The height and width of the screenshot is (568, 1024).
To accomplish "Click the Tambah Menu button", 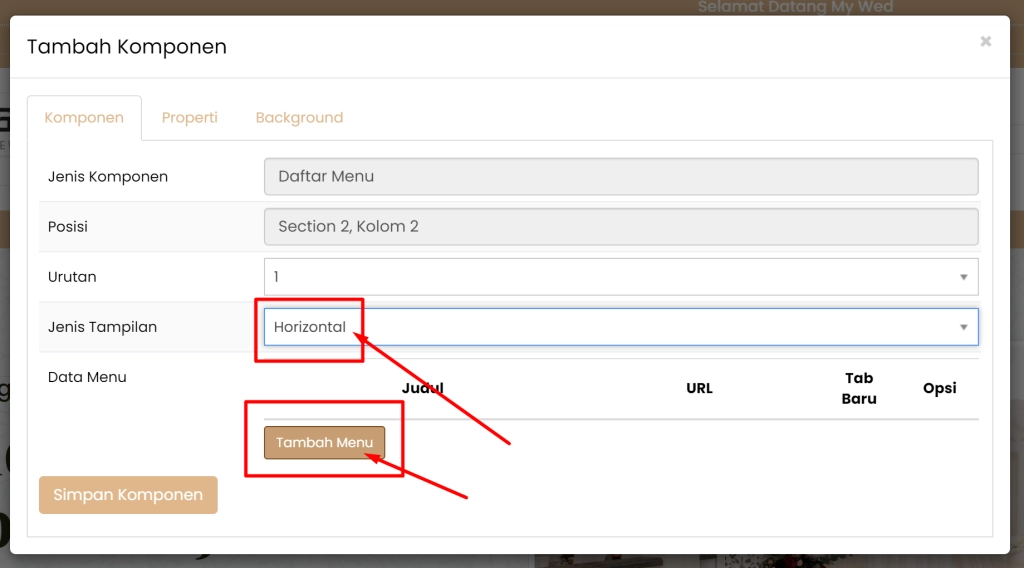I will click(324, 443).
